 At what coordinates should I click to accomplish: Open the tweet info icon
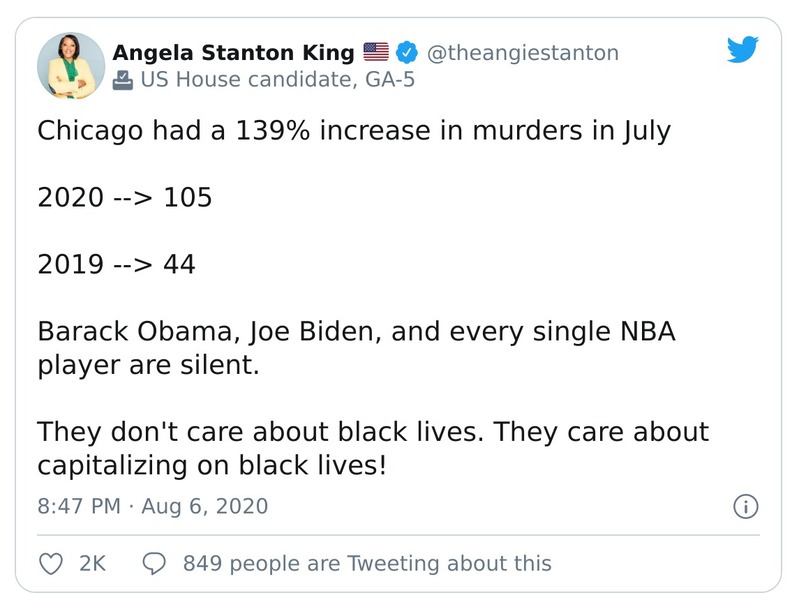pyautogui.click(x=745, y=506)
